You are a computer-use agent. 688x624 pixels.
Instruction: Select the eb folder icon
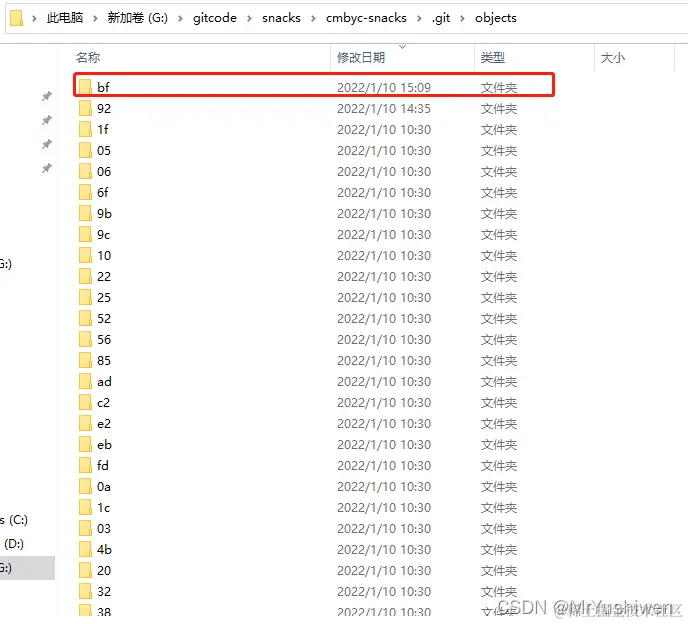(85, 445)
